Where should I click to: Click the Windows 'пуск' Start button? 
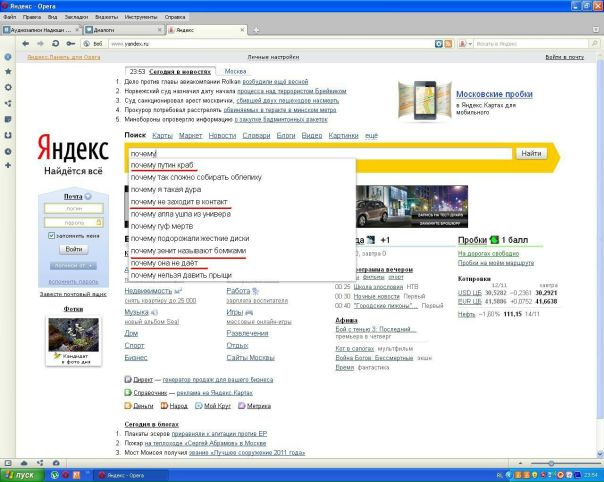click(22, 475)
